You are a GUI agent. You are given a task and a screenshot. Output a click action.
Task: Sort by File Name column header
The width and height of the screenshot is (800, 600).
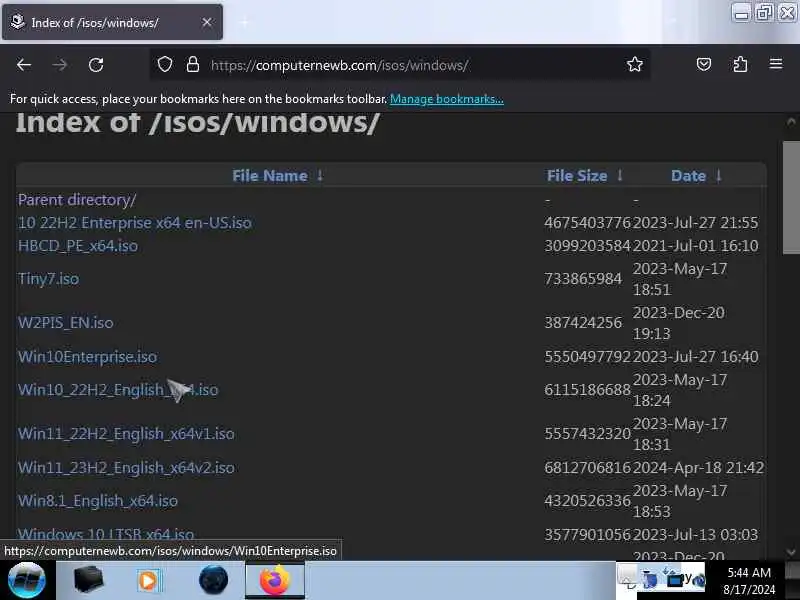[270, 176]
